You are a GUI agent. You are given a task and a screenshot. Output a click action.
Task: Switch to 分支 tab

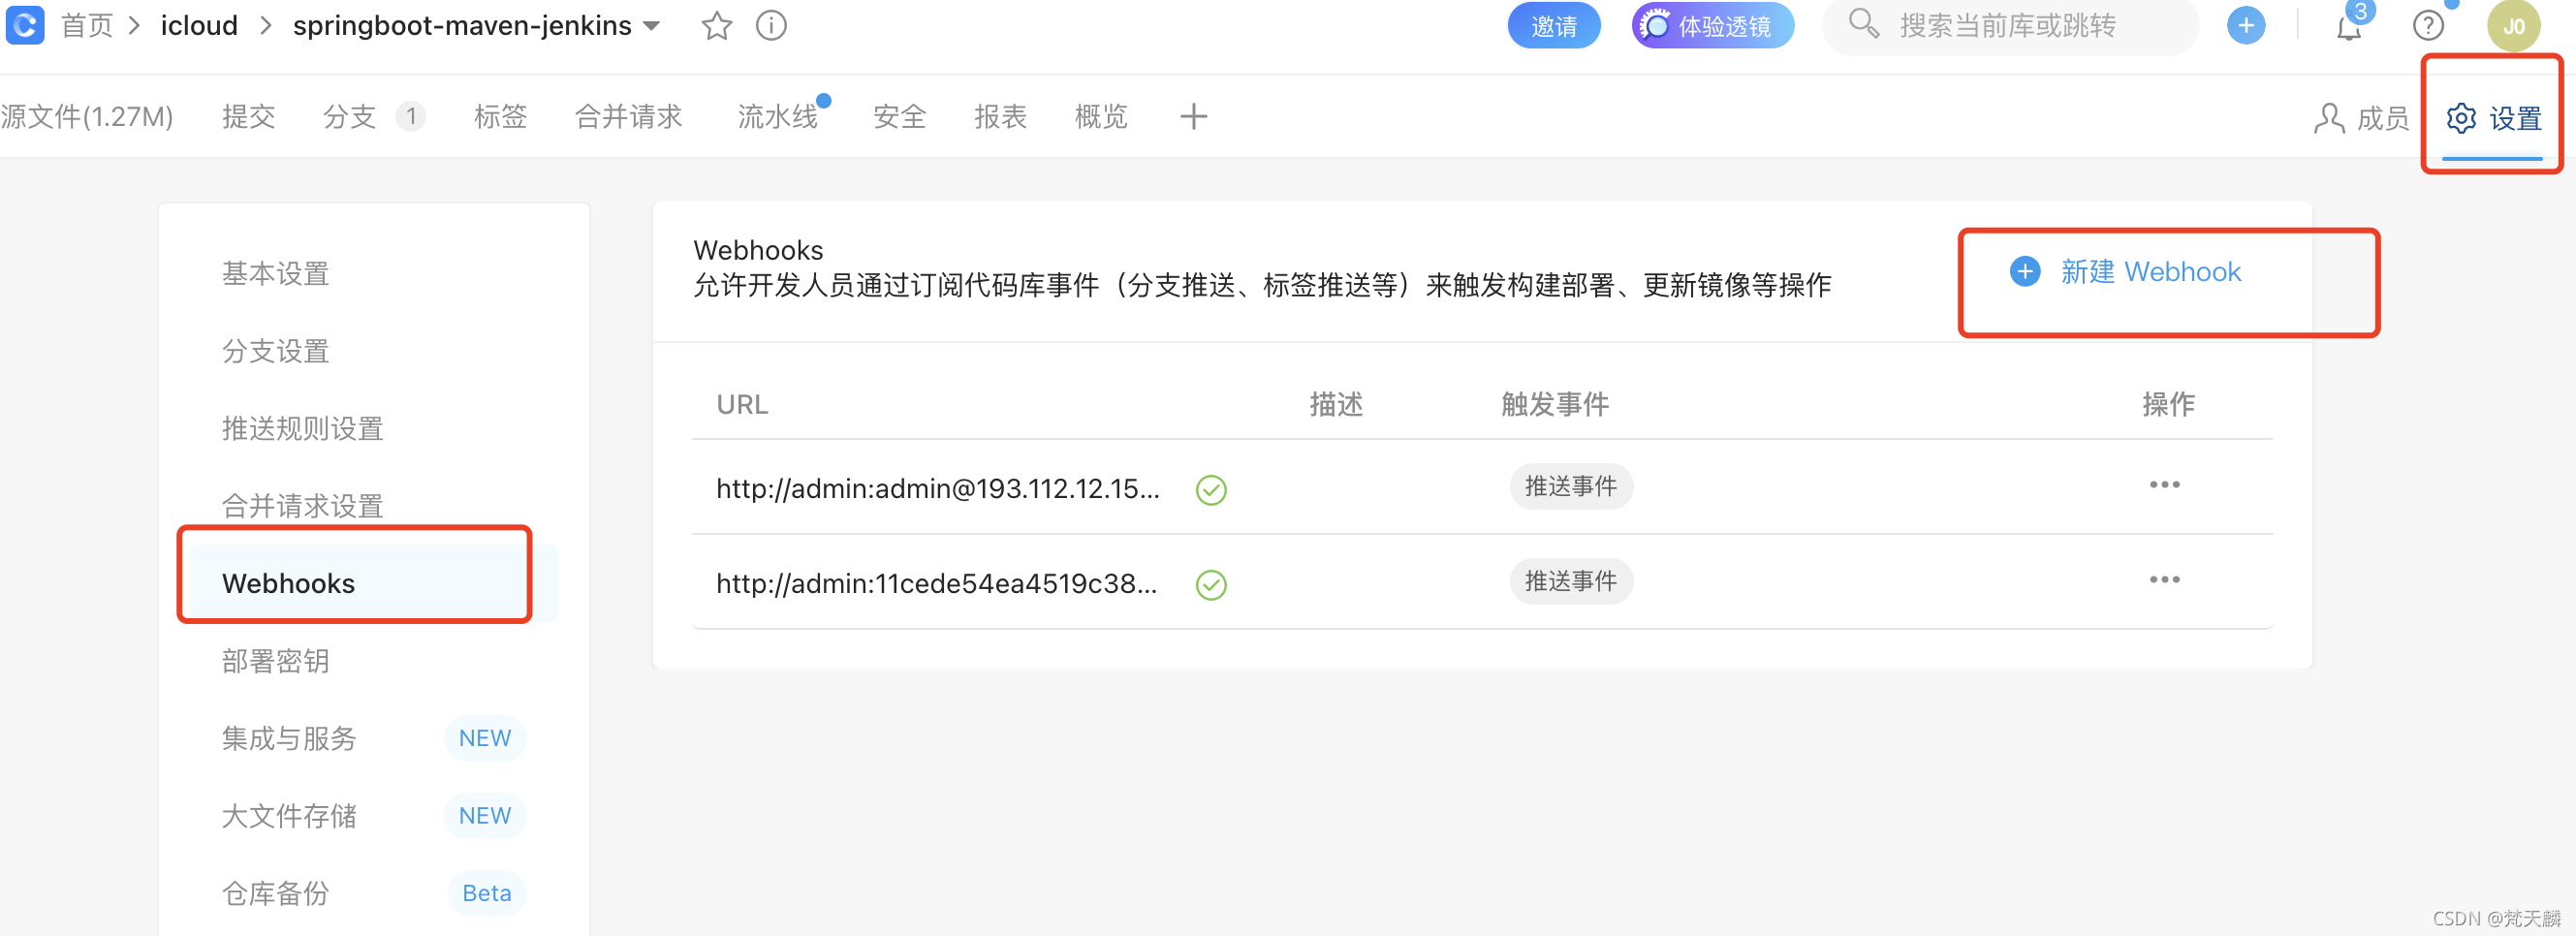373,117
